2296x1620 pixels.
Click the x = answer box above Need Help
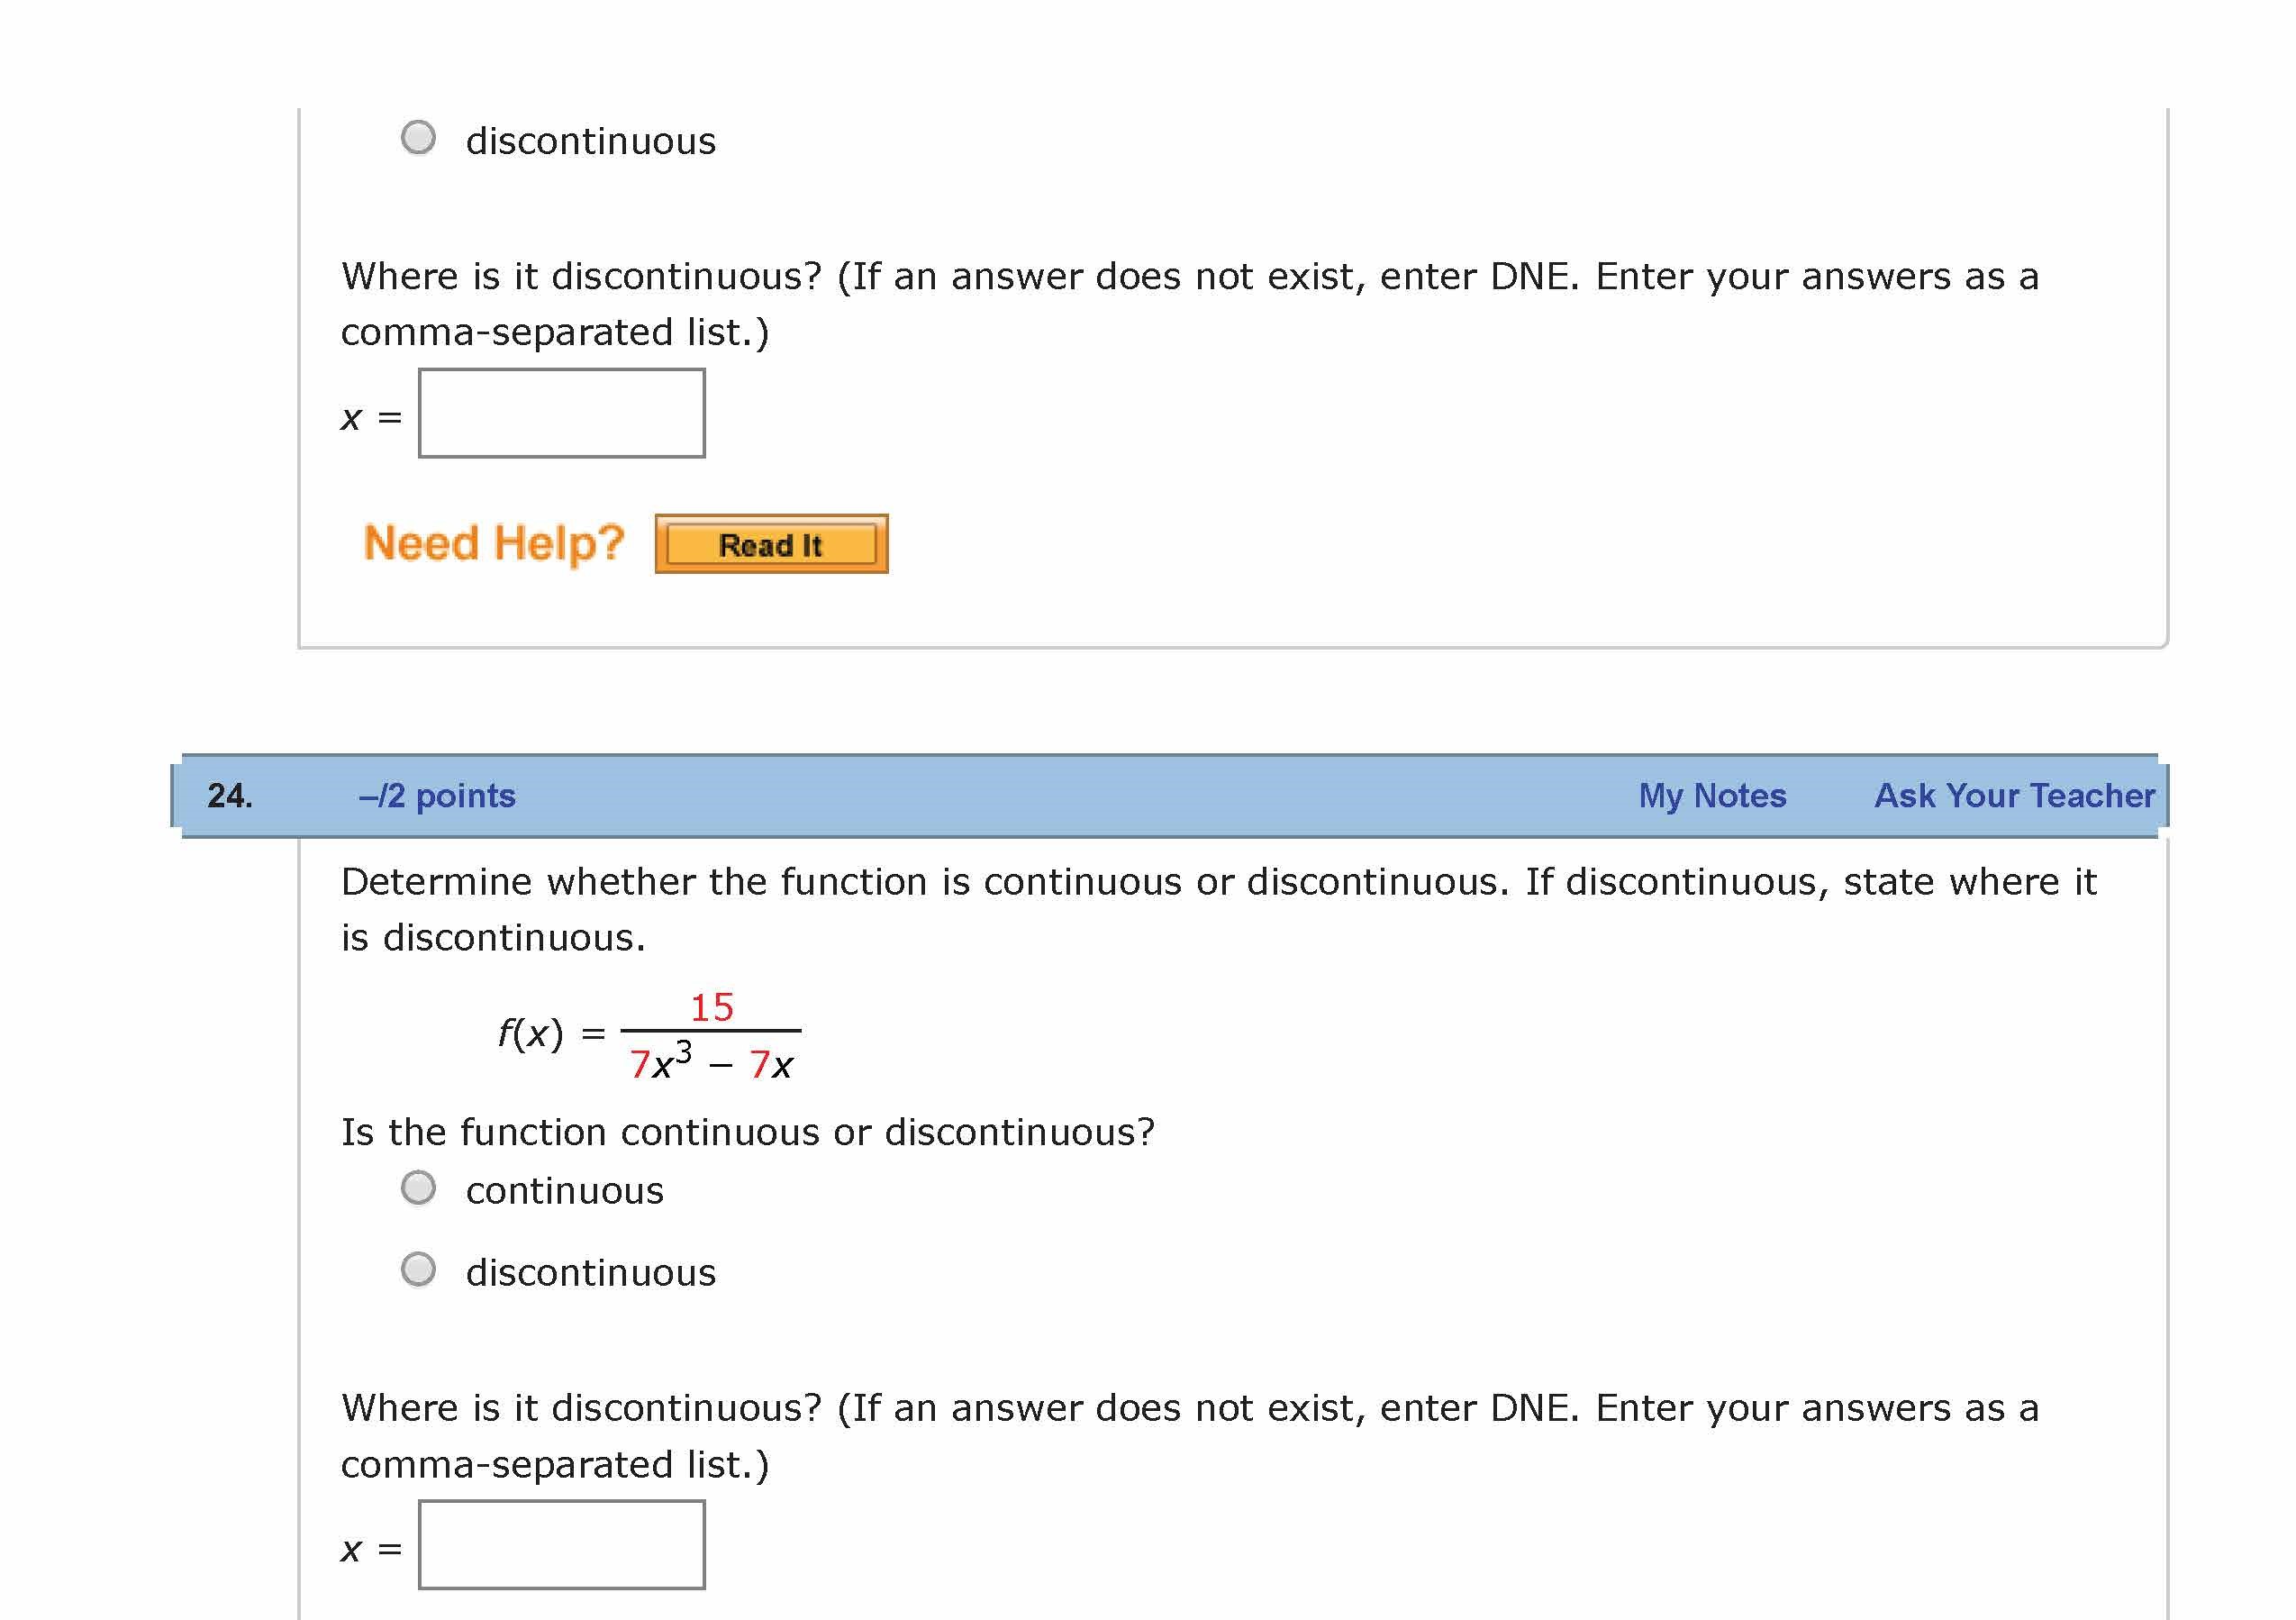[x=561, y=414]
